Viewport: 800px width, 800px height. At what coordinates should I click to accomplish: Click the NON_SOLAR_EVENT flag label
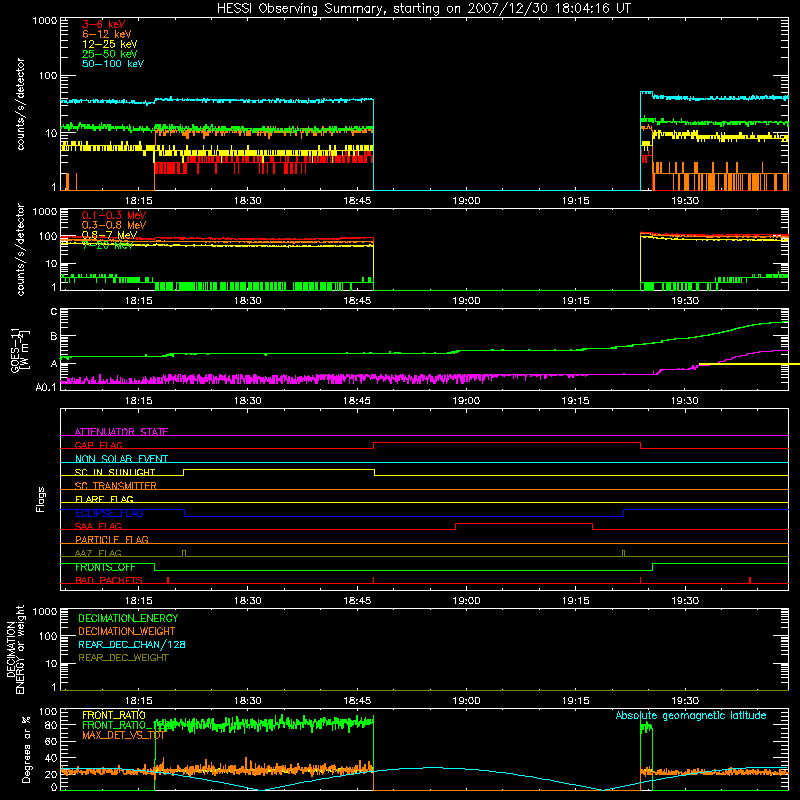point(121,459)
